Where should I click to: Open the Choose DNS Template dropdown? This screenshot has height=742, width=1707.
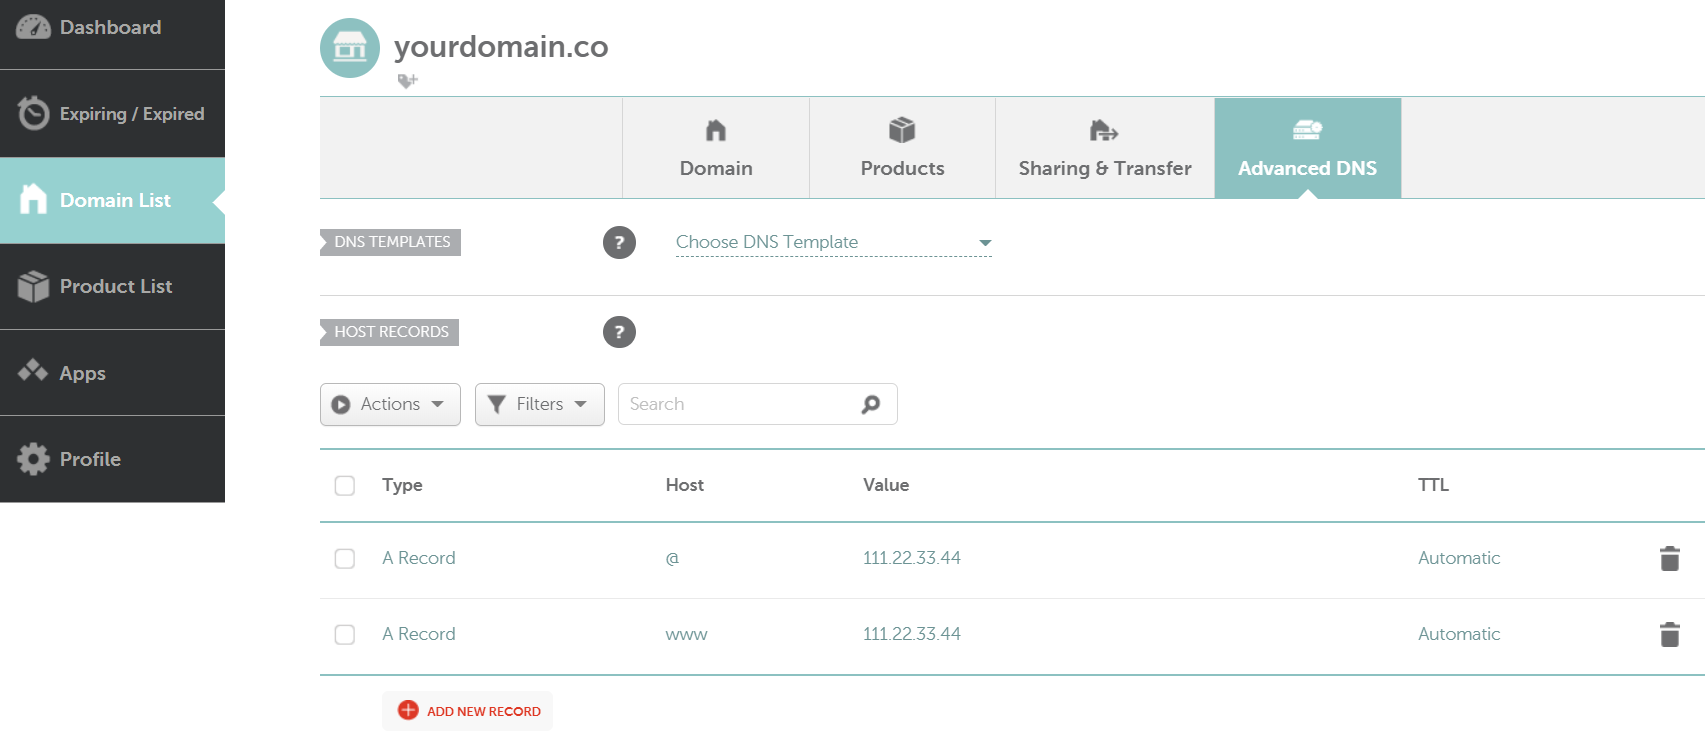coord(834,242)
